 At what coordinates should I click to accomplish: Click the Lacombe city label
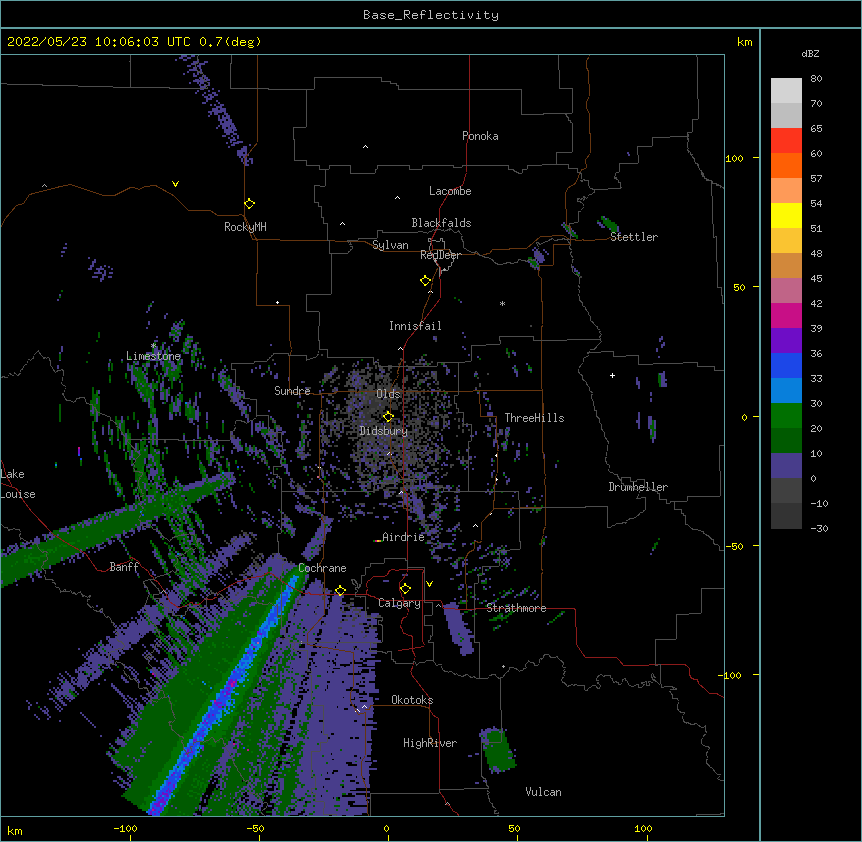coord(450,191)
